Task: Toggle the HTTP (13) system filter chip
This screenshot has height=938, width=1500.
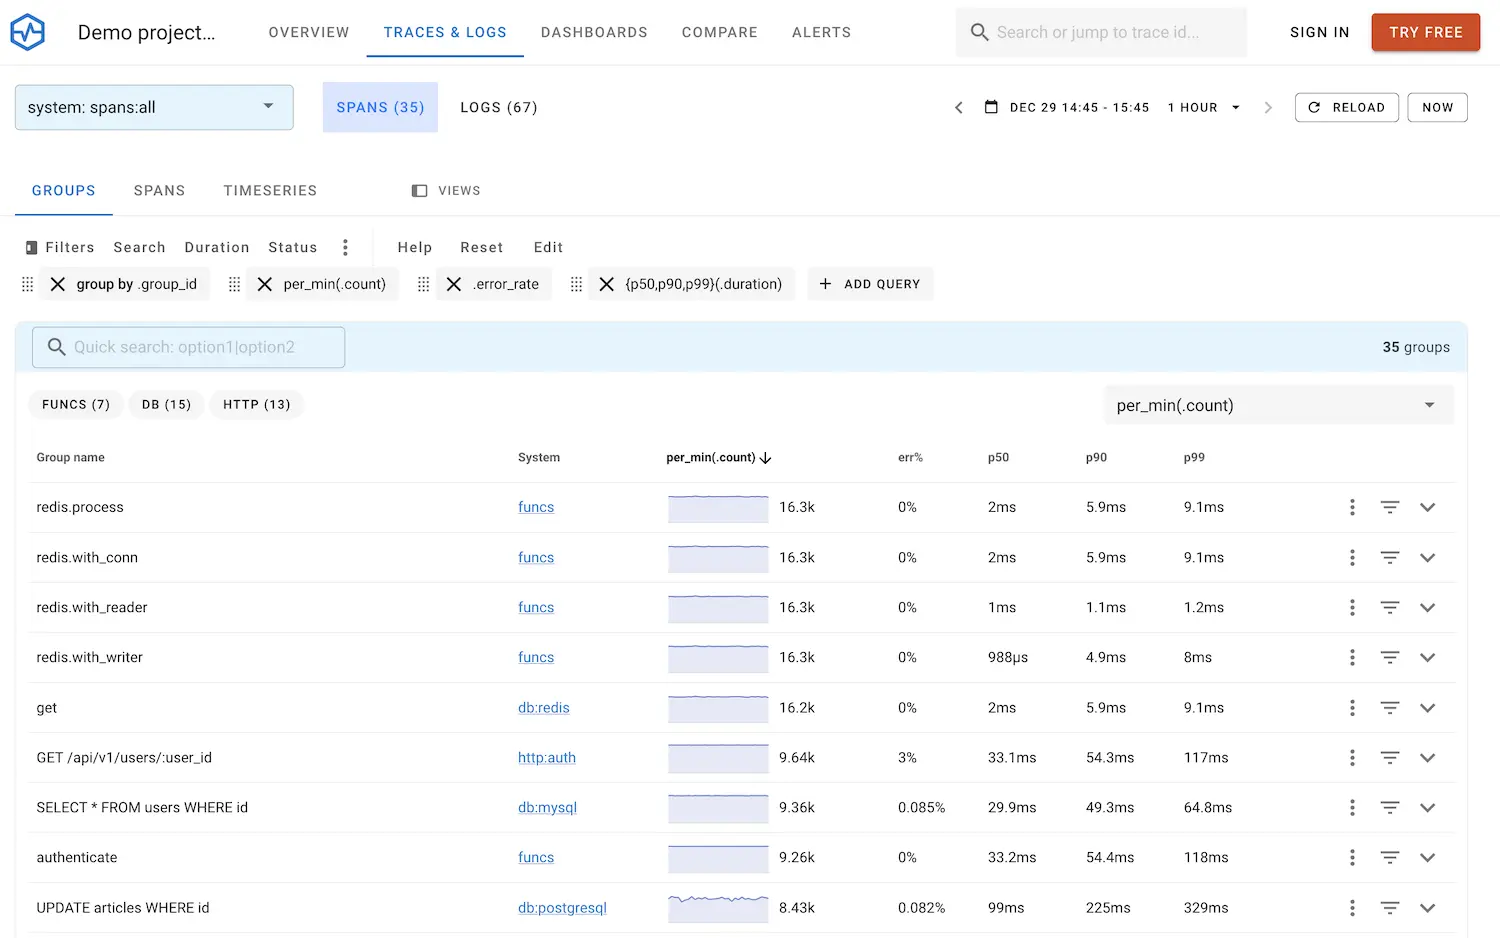Action: click(256, 404)
